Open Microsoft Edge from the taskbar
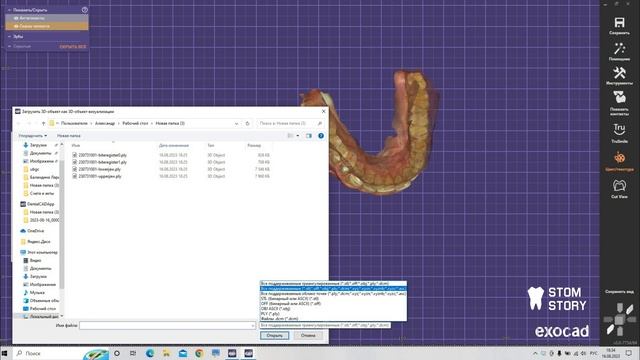The height and width of the screenshot is (360, 640). 150,353
